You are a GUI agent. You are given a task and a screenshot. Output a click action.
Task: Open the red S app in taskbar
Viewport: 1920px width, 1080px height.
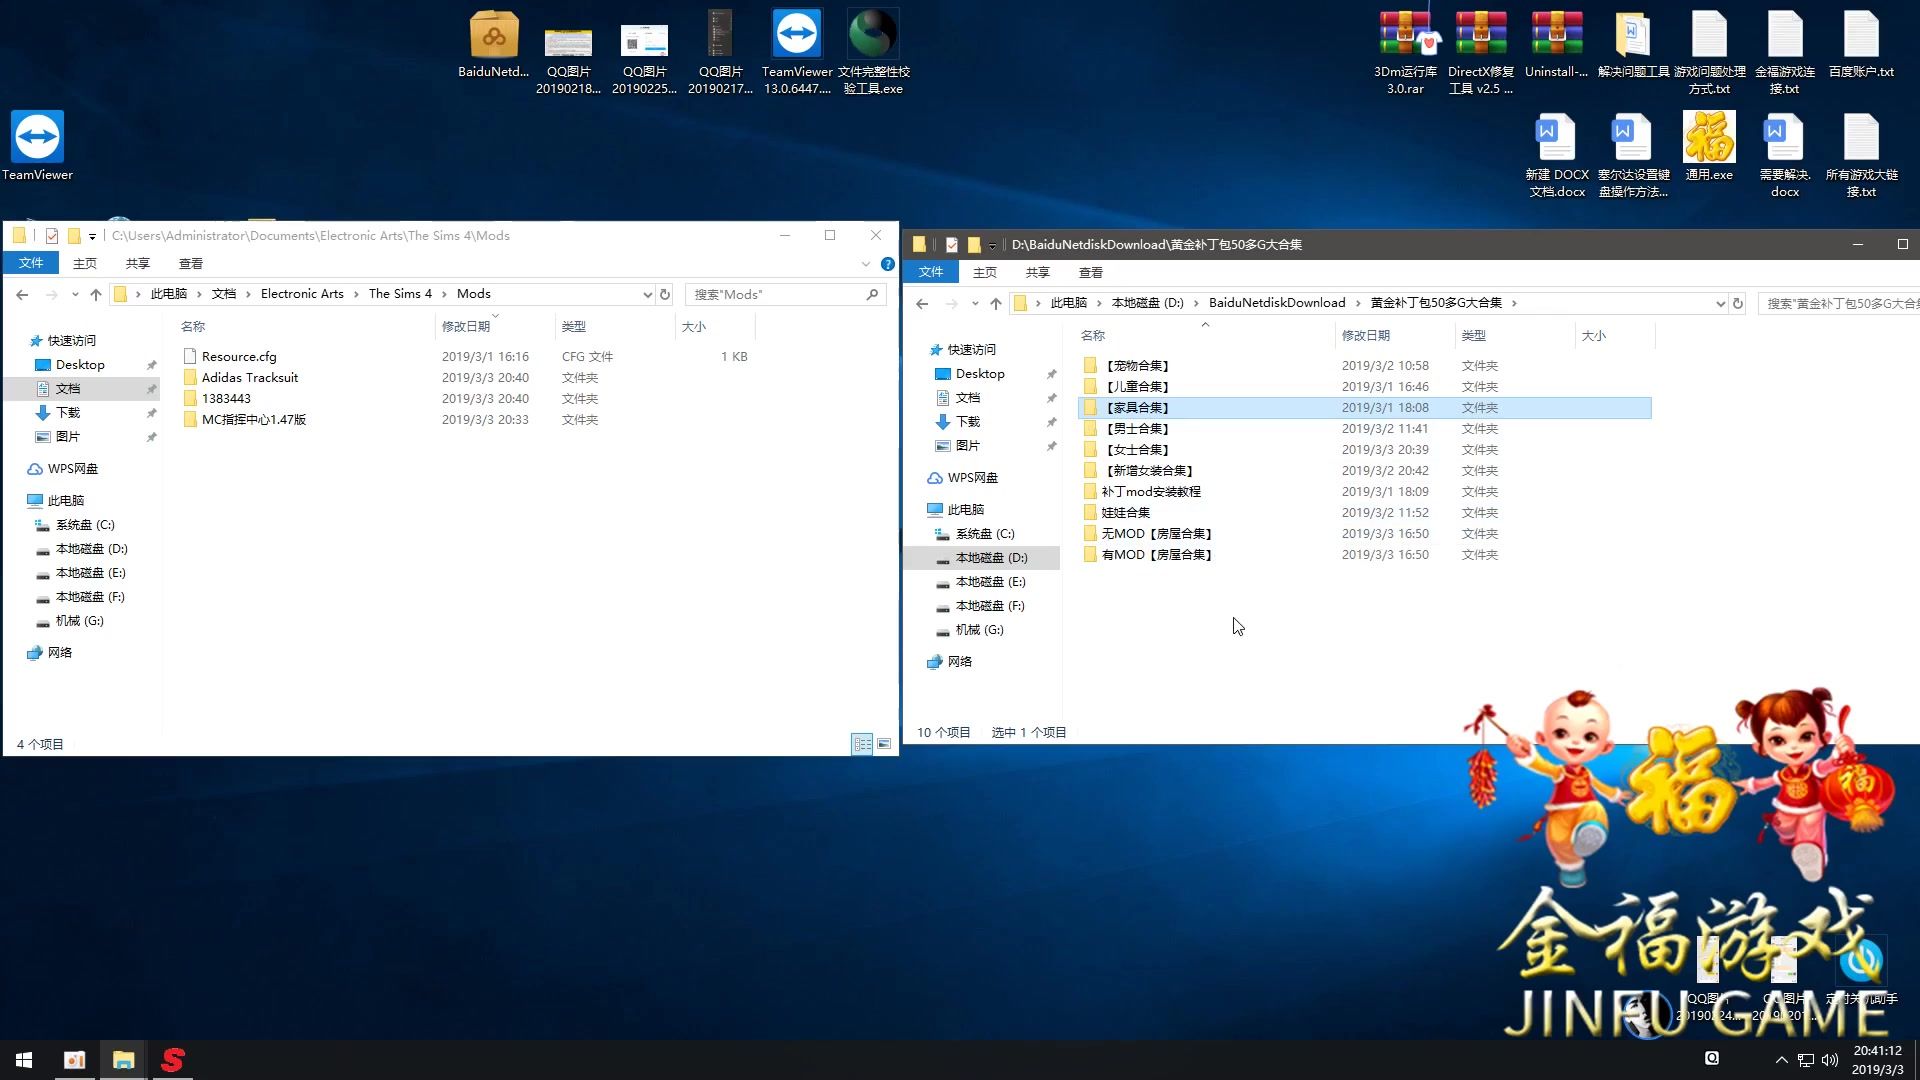point(172,1060)
